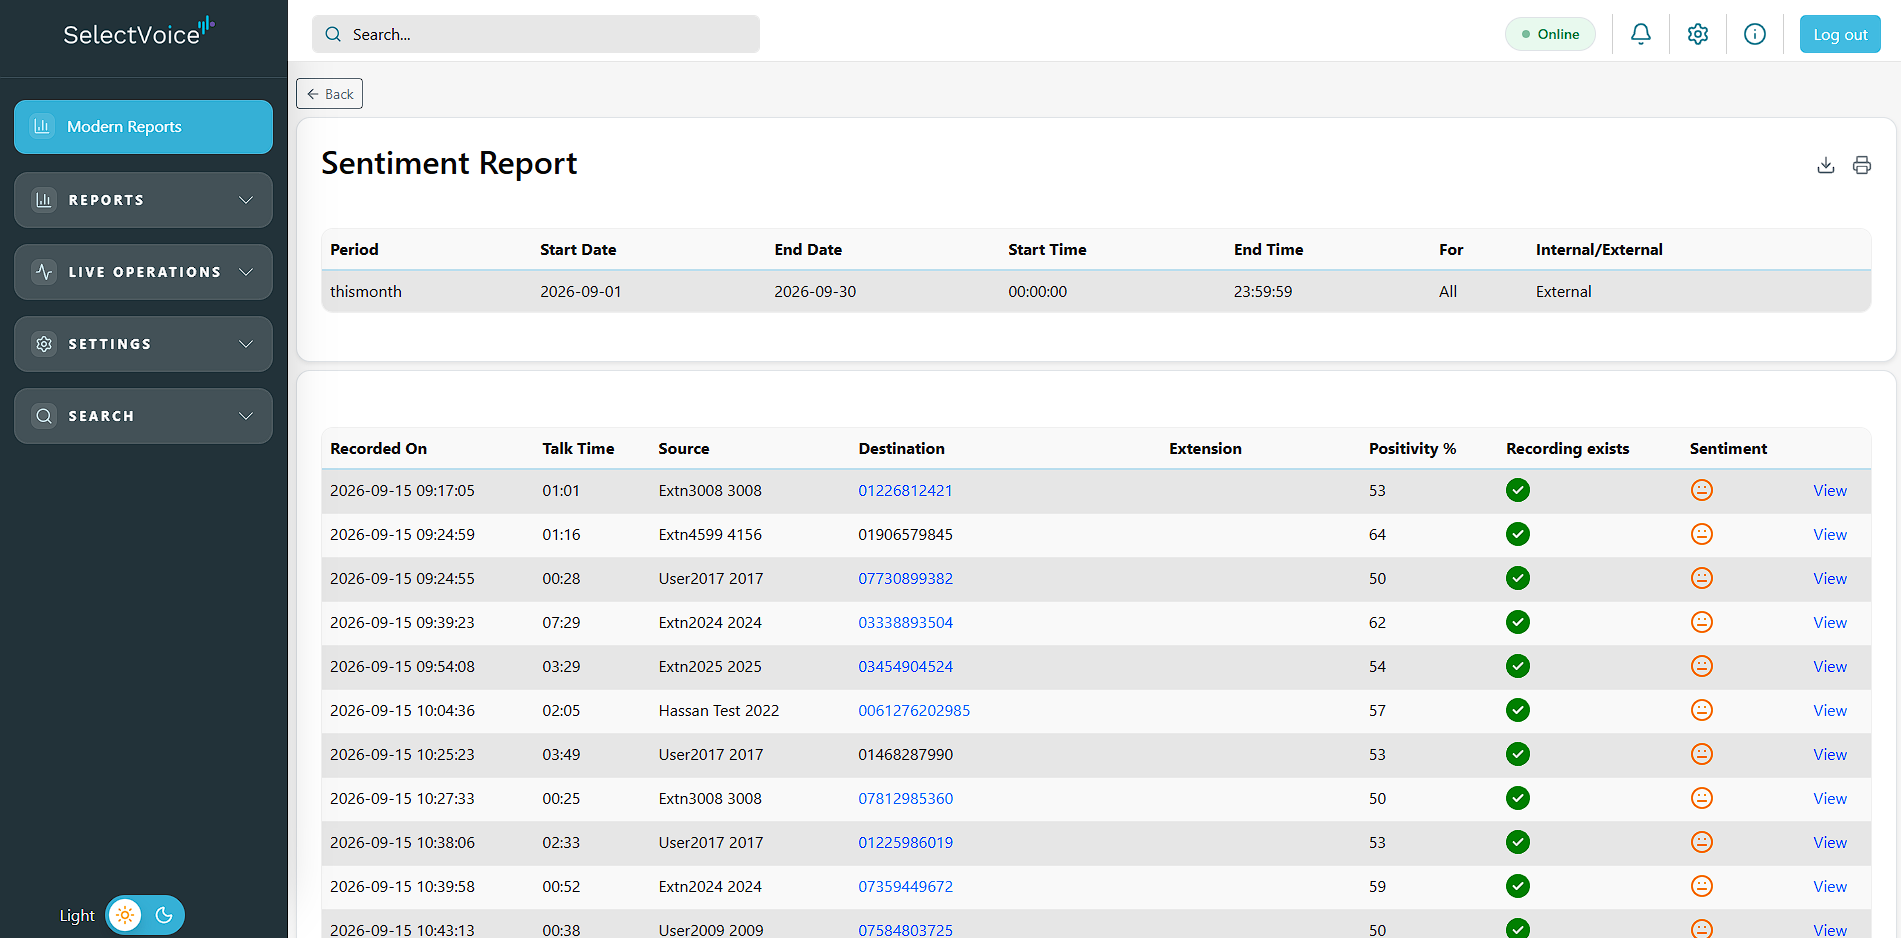Click neutral sentiment face for 09:24:59 row
This screenshot has width=1901, height=938.
tap(1702, 534)
